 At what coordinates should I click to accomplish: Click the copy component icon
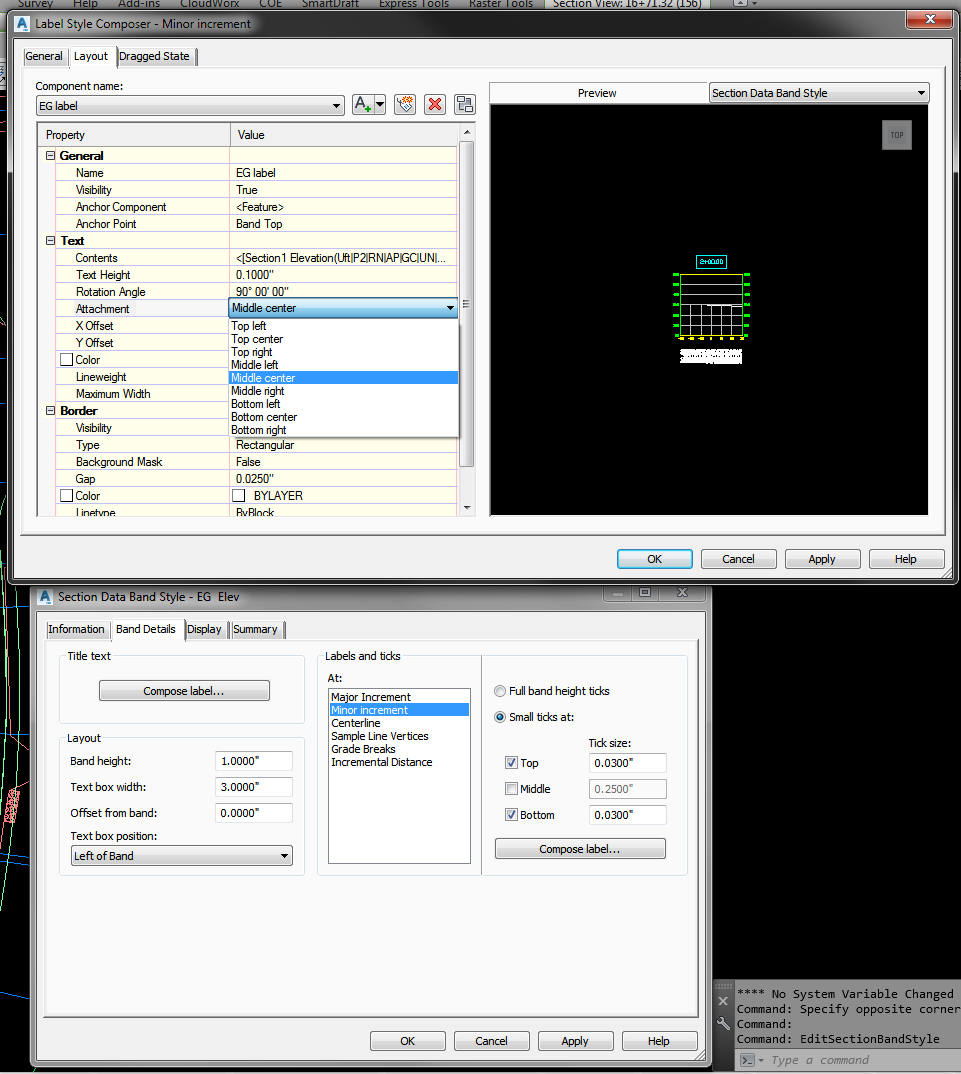(405, 105)
